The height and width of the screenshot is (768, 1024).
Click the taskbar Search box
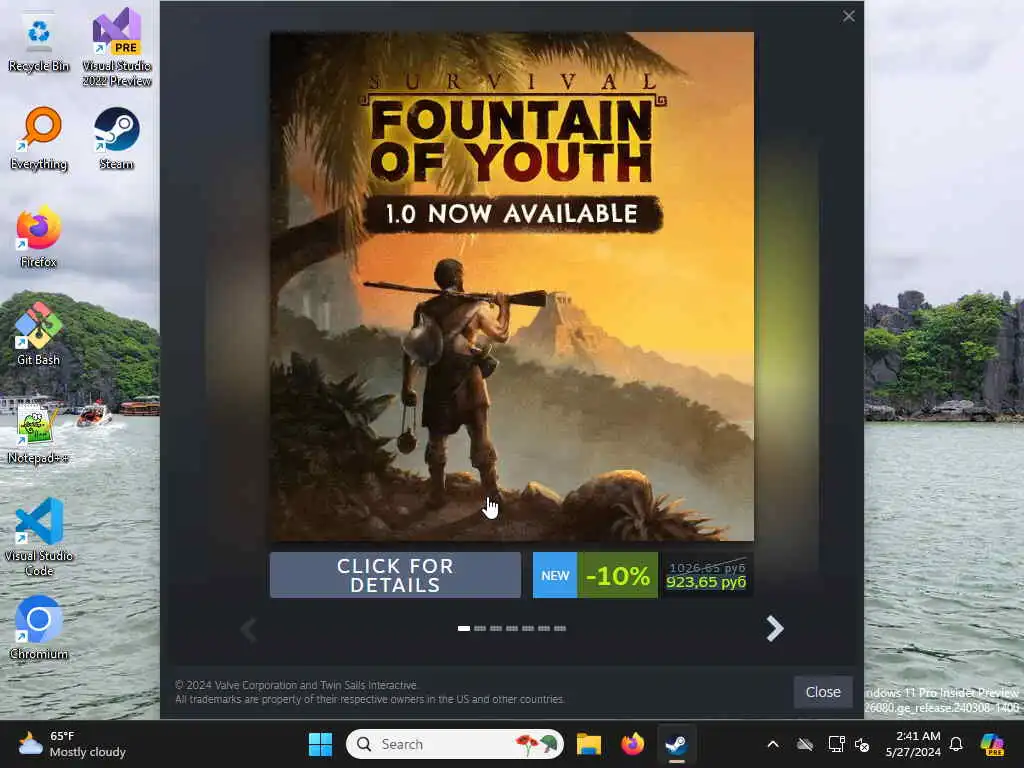click(x=455, y=744)
